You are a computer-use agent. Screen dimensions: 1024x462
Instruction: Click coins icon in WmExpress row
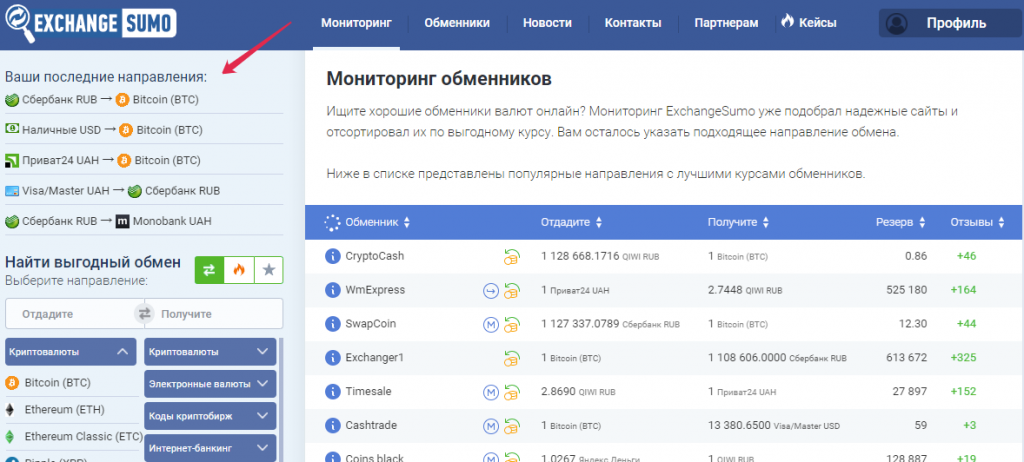point(511,291)
